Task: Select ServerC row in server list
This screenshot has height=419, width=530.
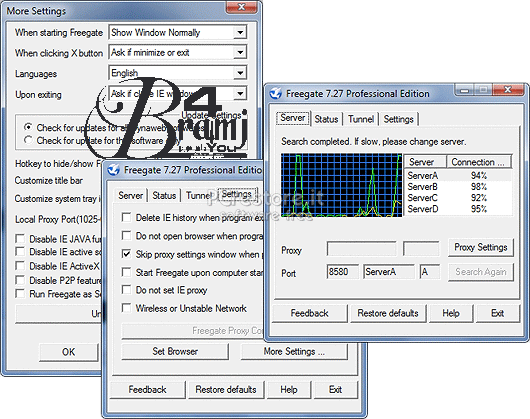Action: [x=458, y=198]
